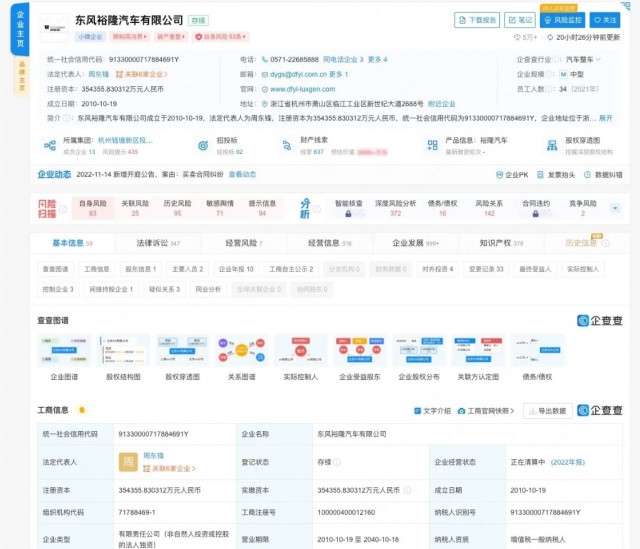The height and width of the screenshot is (549, 640).
Task: Open the locked 合同违约 analysis item
Action: [x=536, y=208]
